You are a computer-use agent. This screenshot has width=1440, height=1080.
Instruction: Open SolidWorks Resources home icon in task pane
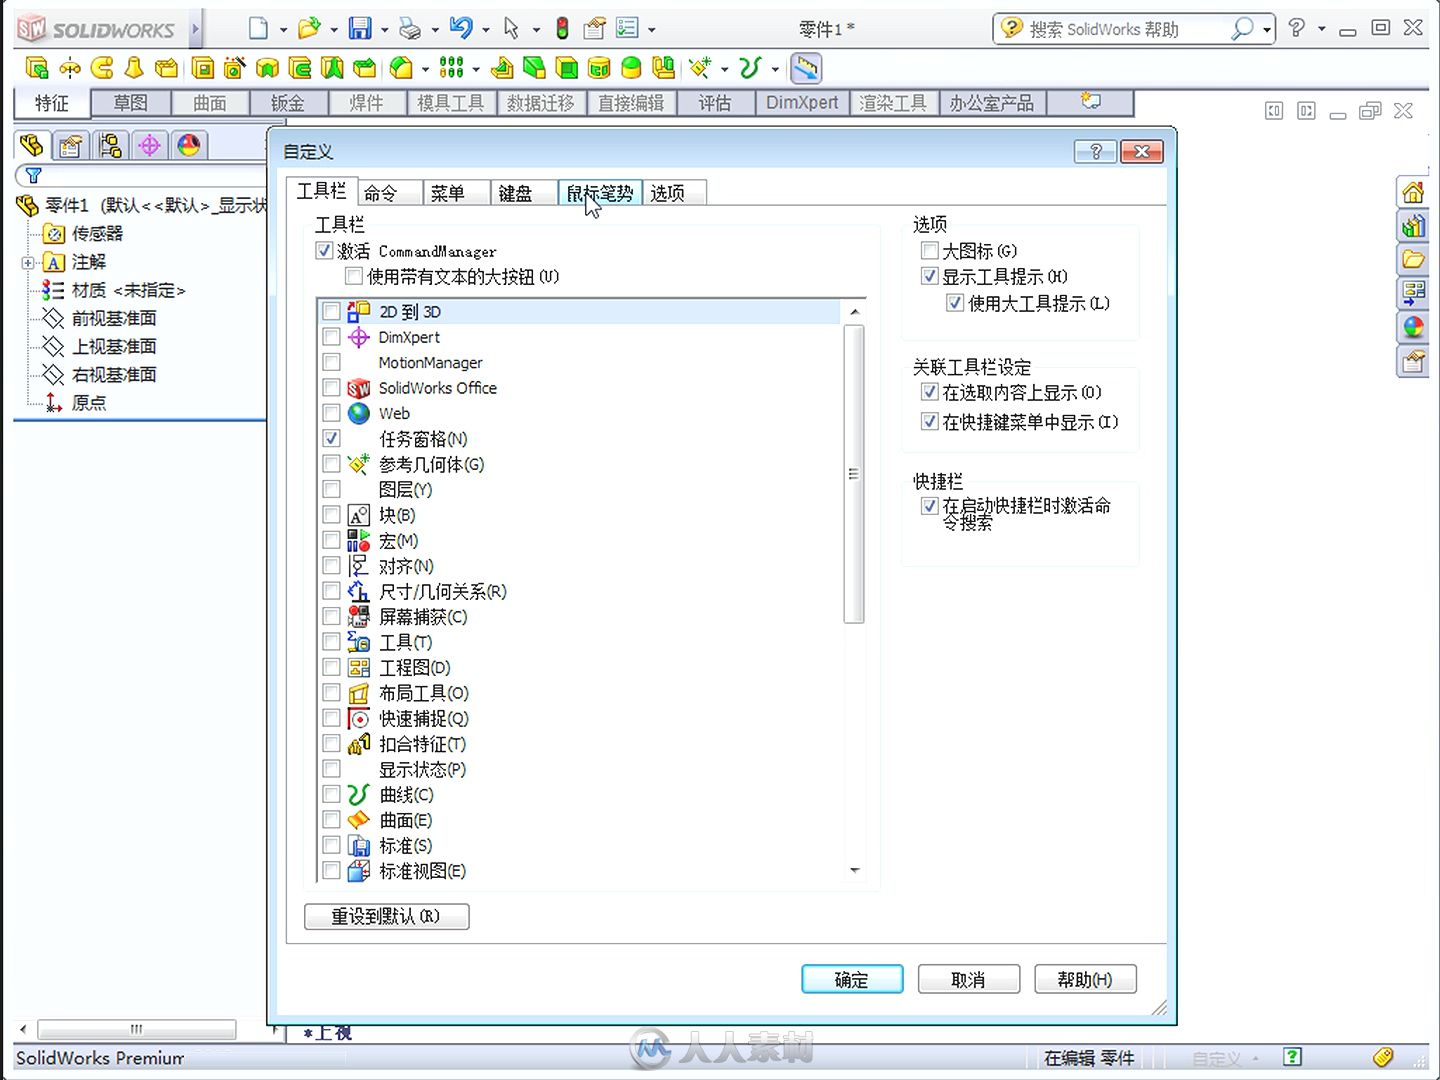click(x=1413, y=192)
